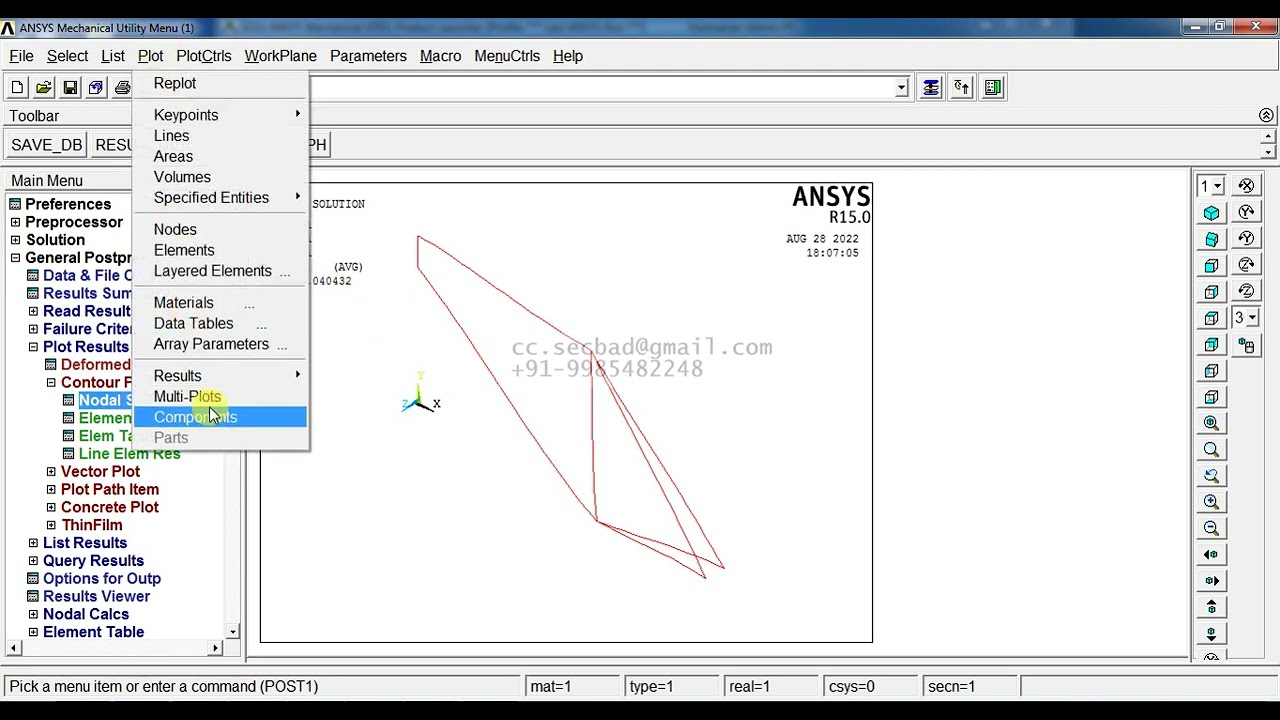This screenshot has height=720, width=1280.
Task: Click Main Menu horizontal scroll right arrow
Action: point(215,648)
